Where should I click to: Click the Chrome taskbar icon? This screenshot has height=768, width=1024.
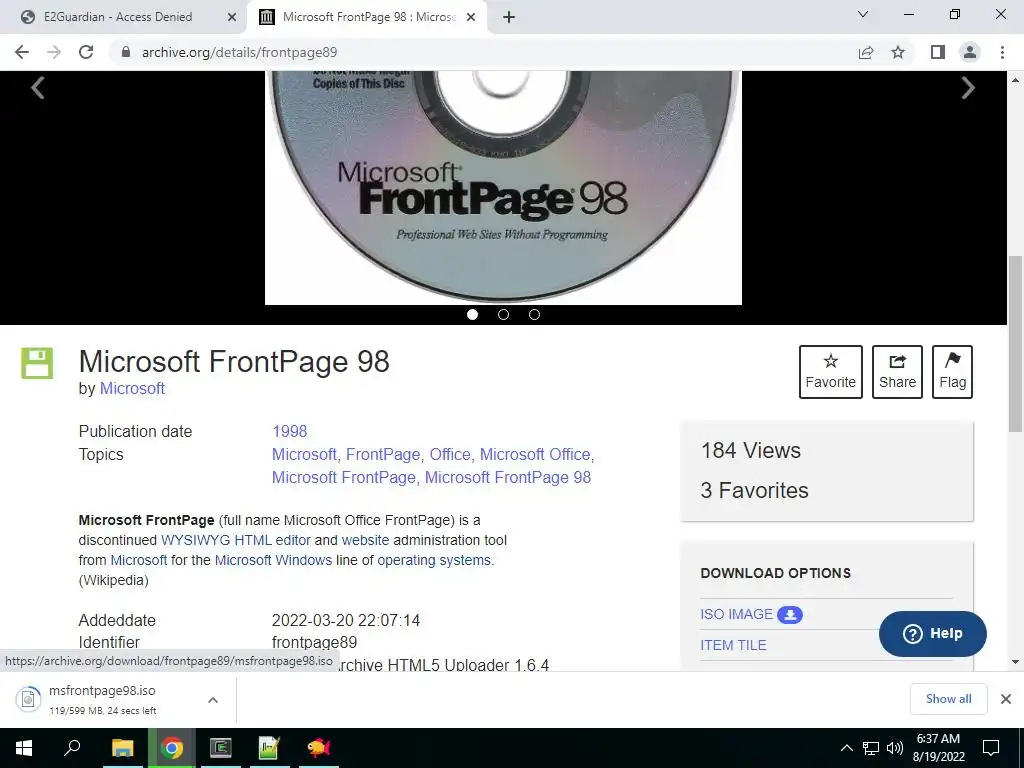click(172, 748)
